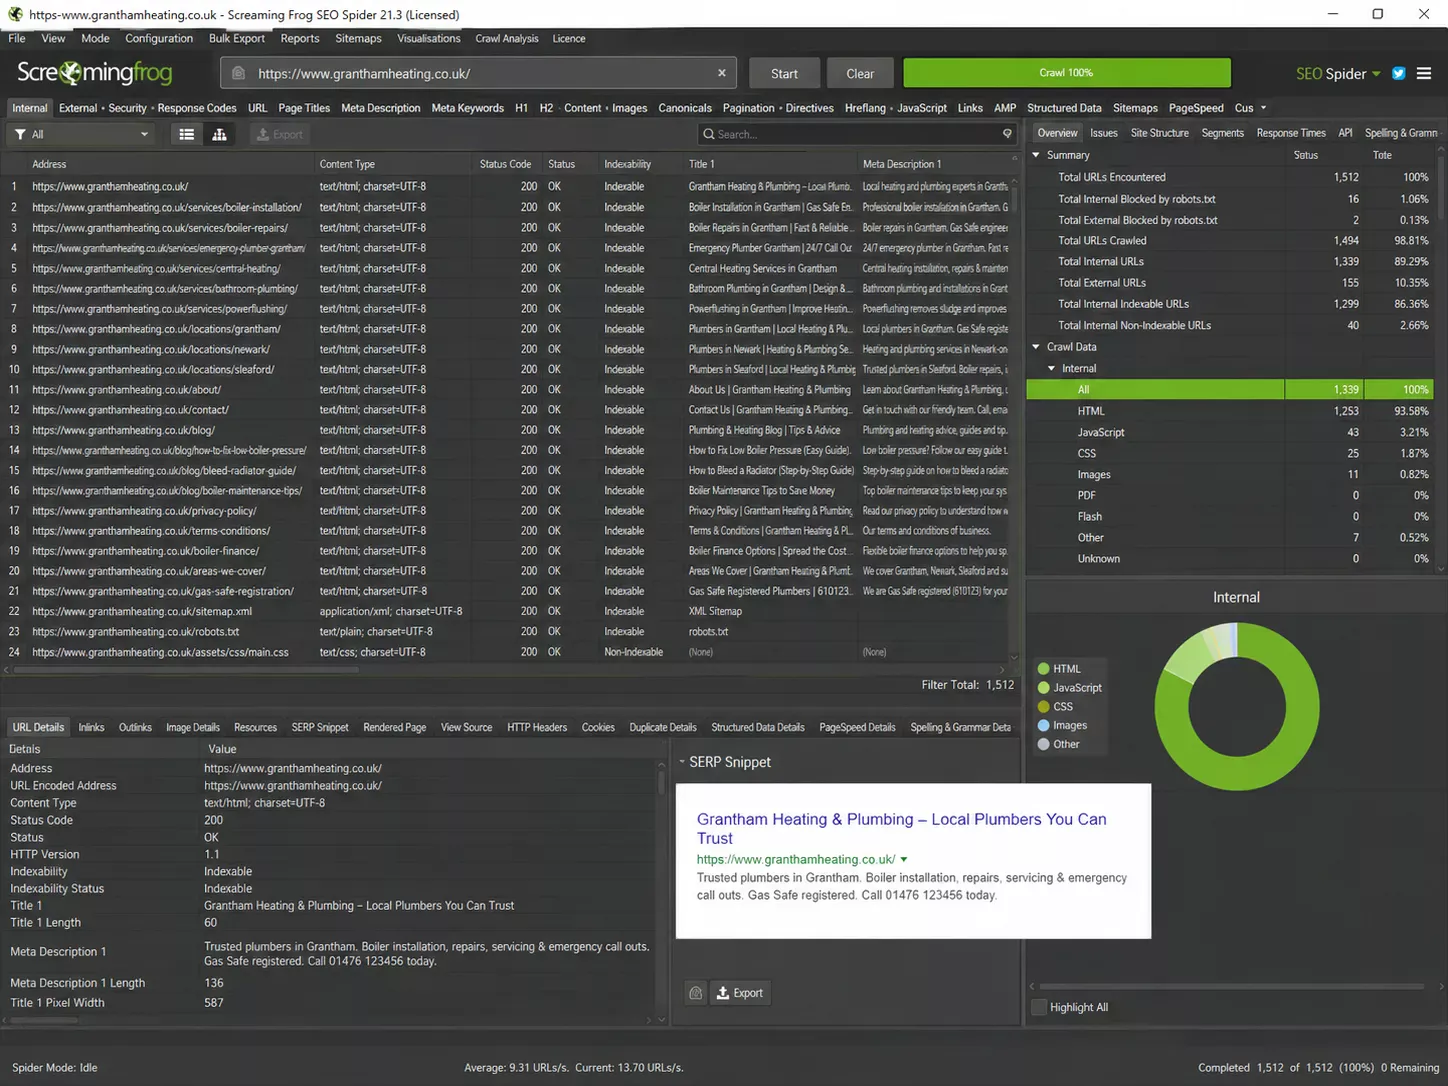This screenshot has height=1086, width=1448.
Task: Expand the overflow tabs arrow after Cus
Action: (x=1263, y=108)
